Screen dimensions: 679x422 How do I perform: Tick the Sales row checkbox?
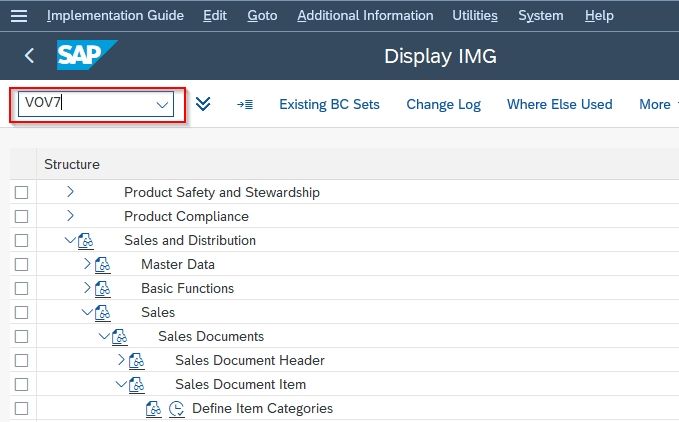pyautogui.click(x=21, y=312)
